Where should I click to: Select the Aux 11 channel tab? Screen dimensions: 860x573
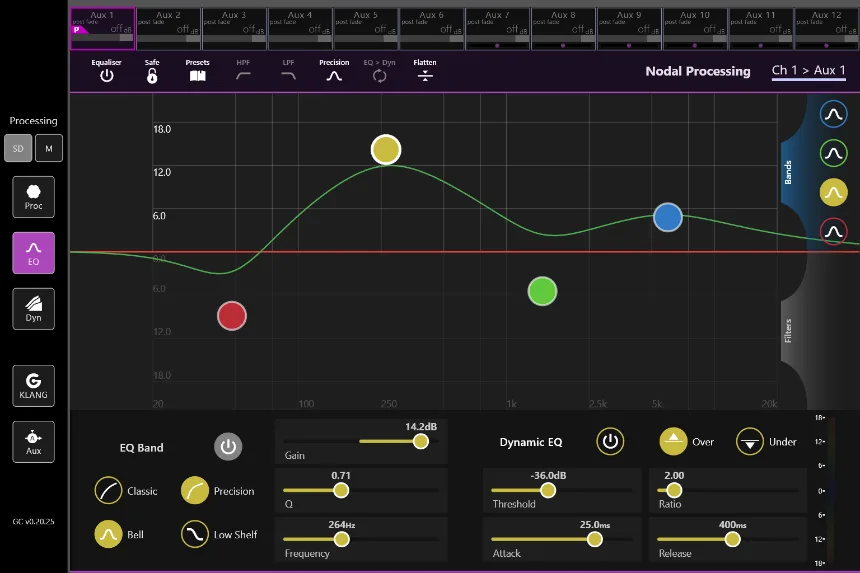point(761,29)
